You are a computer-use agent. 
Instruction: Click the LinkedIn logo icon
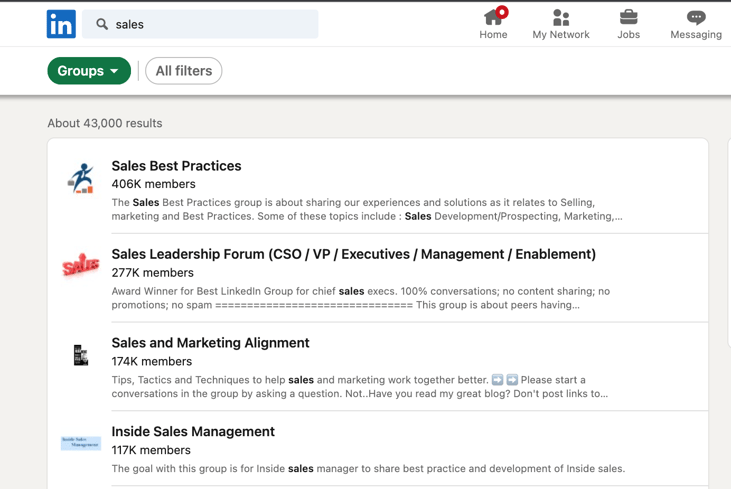(61, 24)
